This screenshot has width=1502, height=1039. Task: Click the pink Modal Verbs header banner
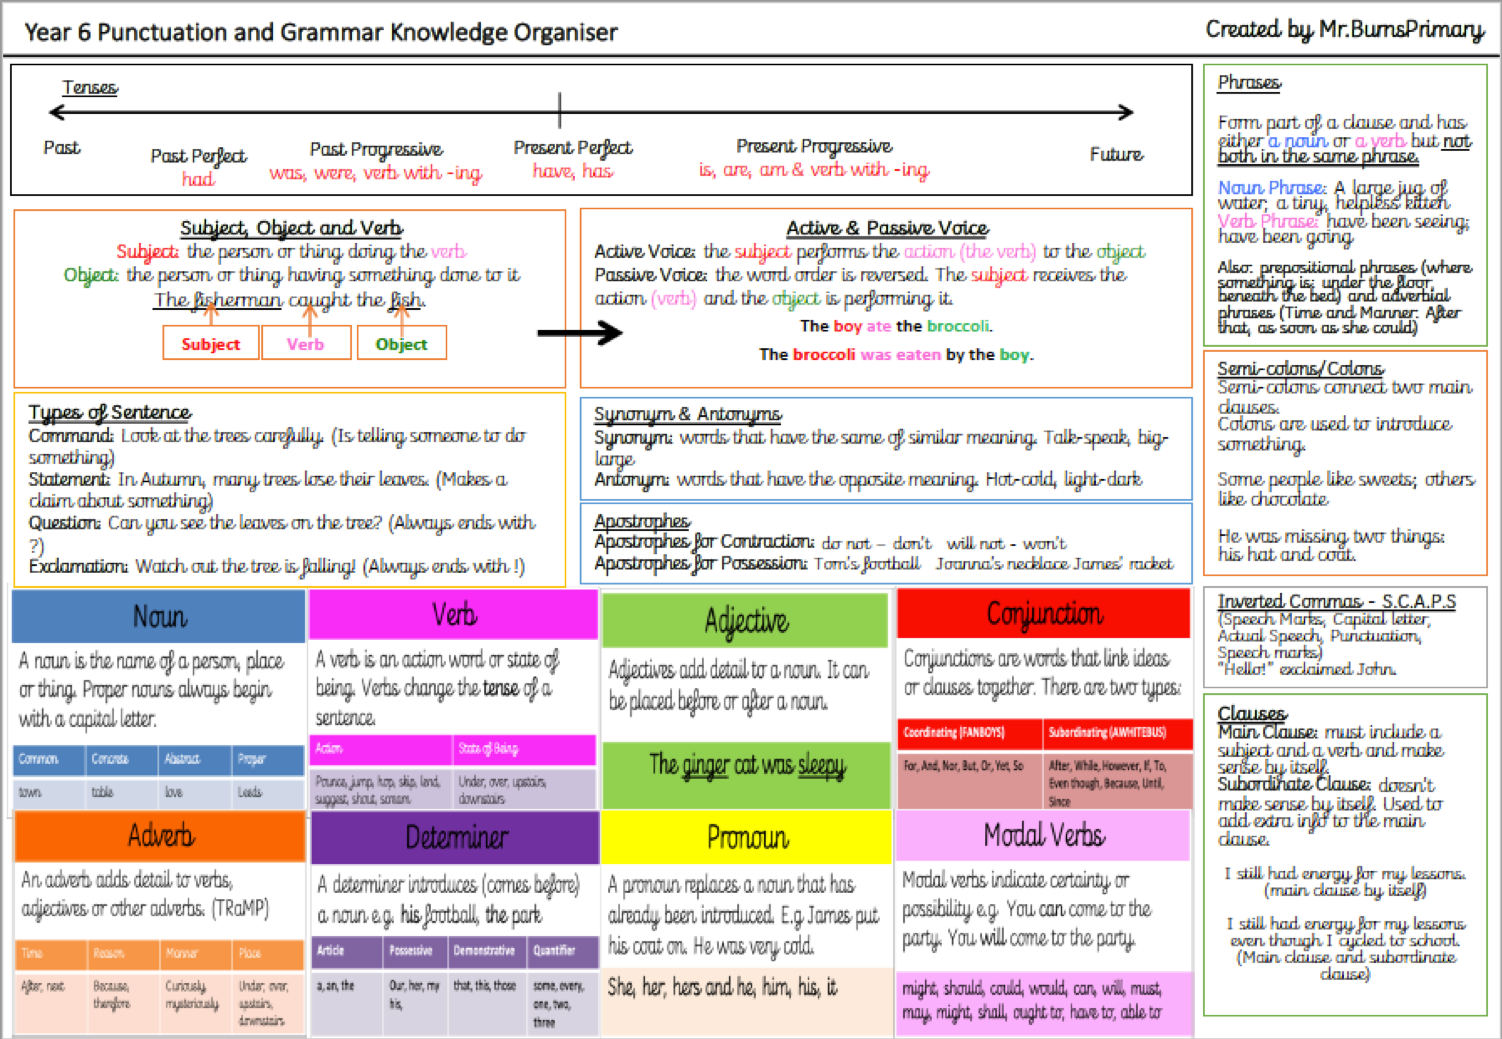pos(1043,835)
